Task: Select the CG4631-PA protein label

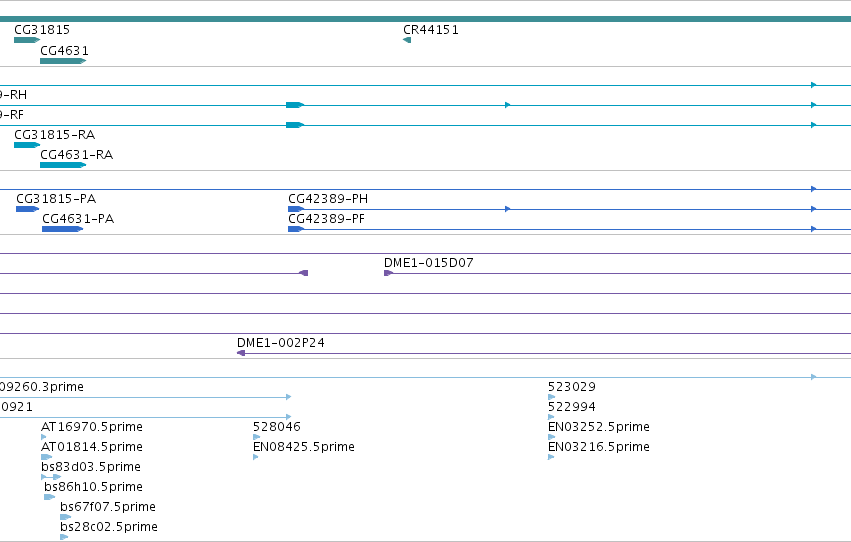Action: [x=78, y=219]
